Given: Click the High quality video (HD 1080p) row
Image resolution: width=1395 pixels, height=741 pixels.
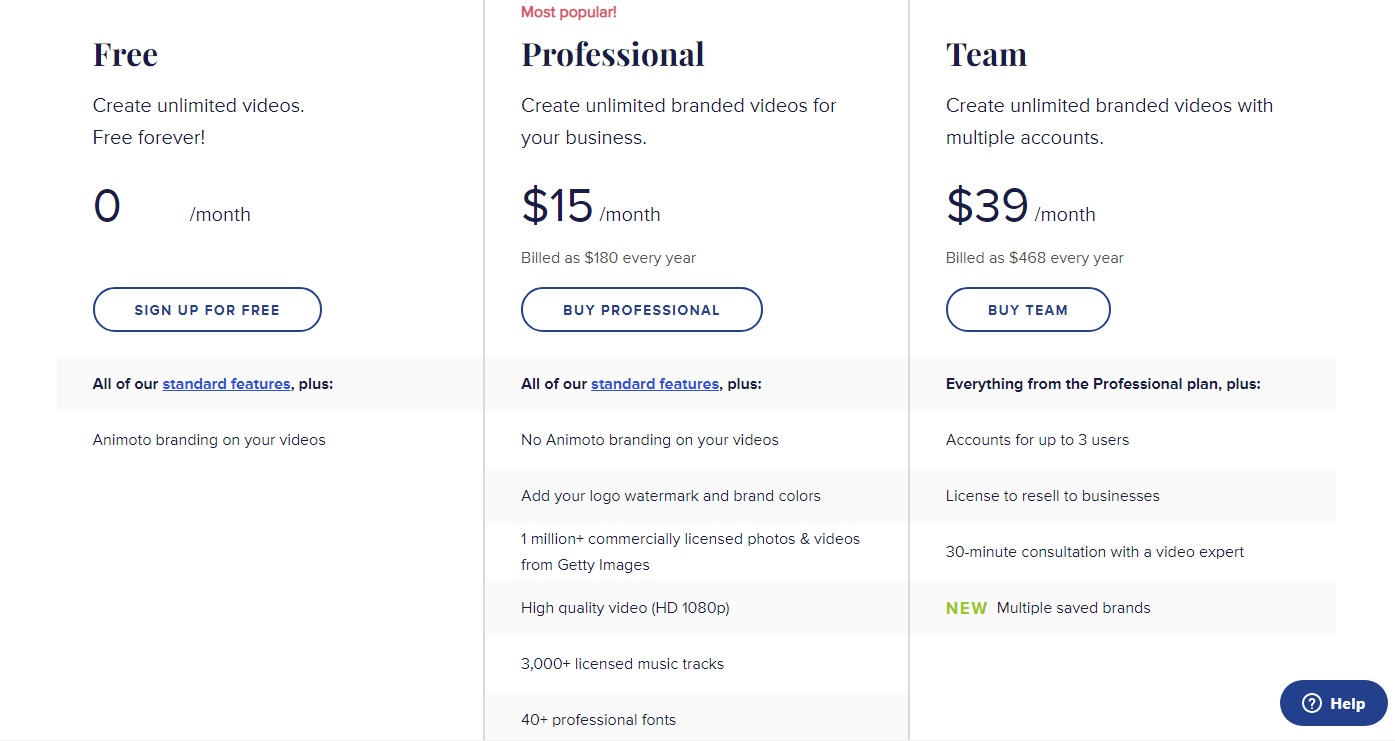Looking at the screenshot, I should point(697,608).
